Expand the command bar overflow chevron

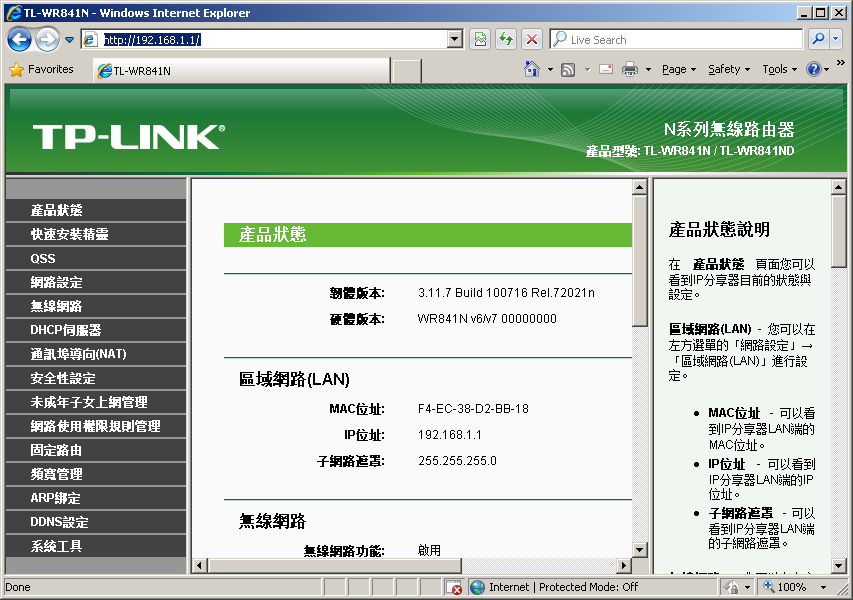click(840, 63)
